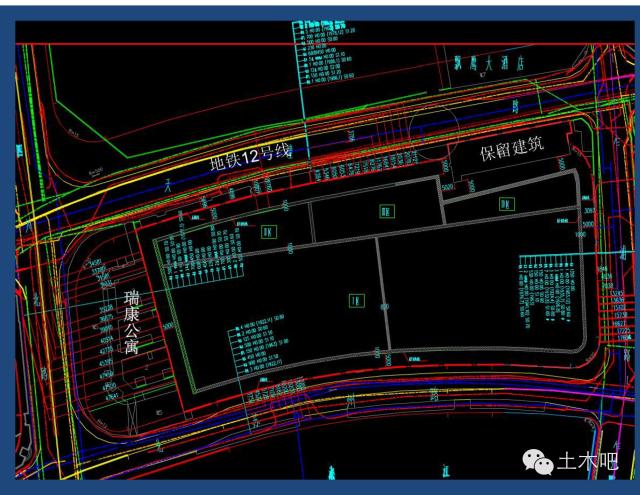Viewport: 640px width, 495px height.
Task: Select the 保留建筑 text label
Action: point(512,149)
